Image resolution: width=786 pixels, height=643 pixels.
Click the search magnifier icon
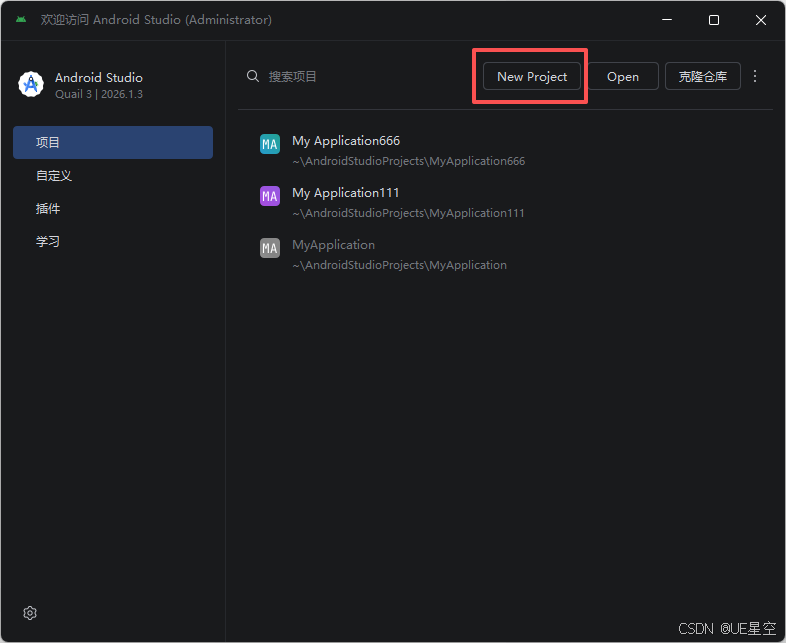[253, 76]
